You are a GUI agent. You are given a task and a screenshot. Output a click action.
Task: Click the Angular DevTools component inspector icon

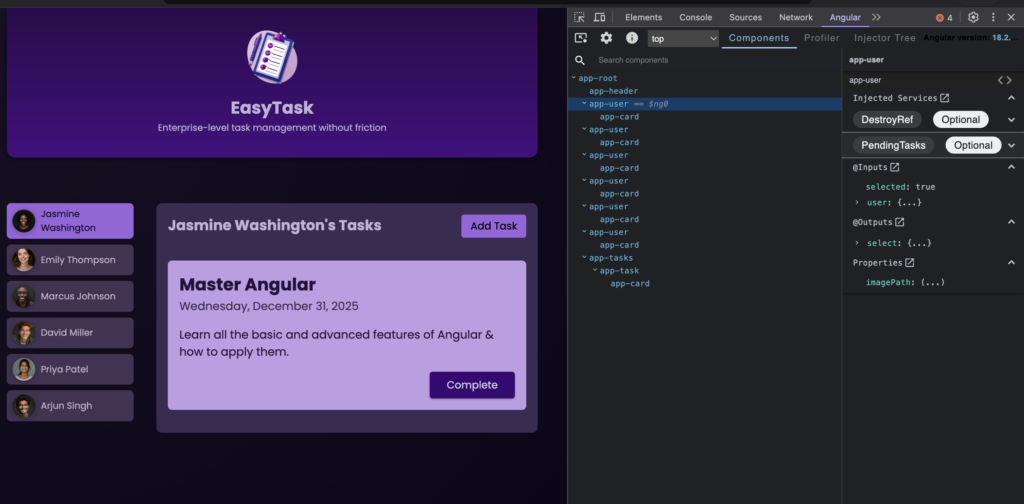(581, 38)
